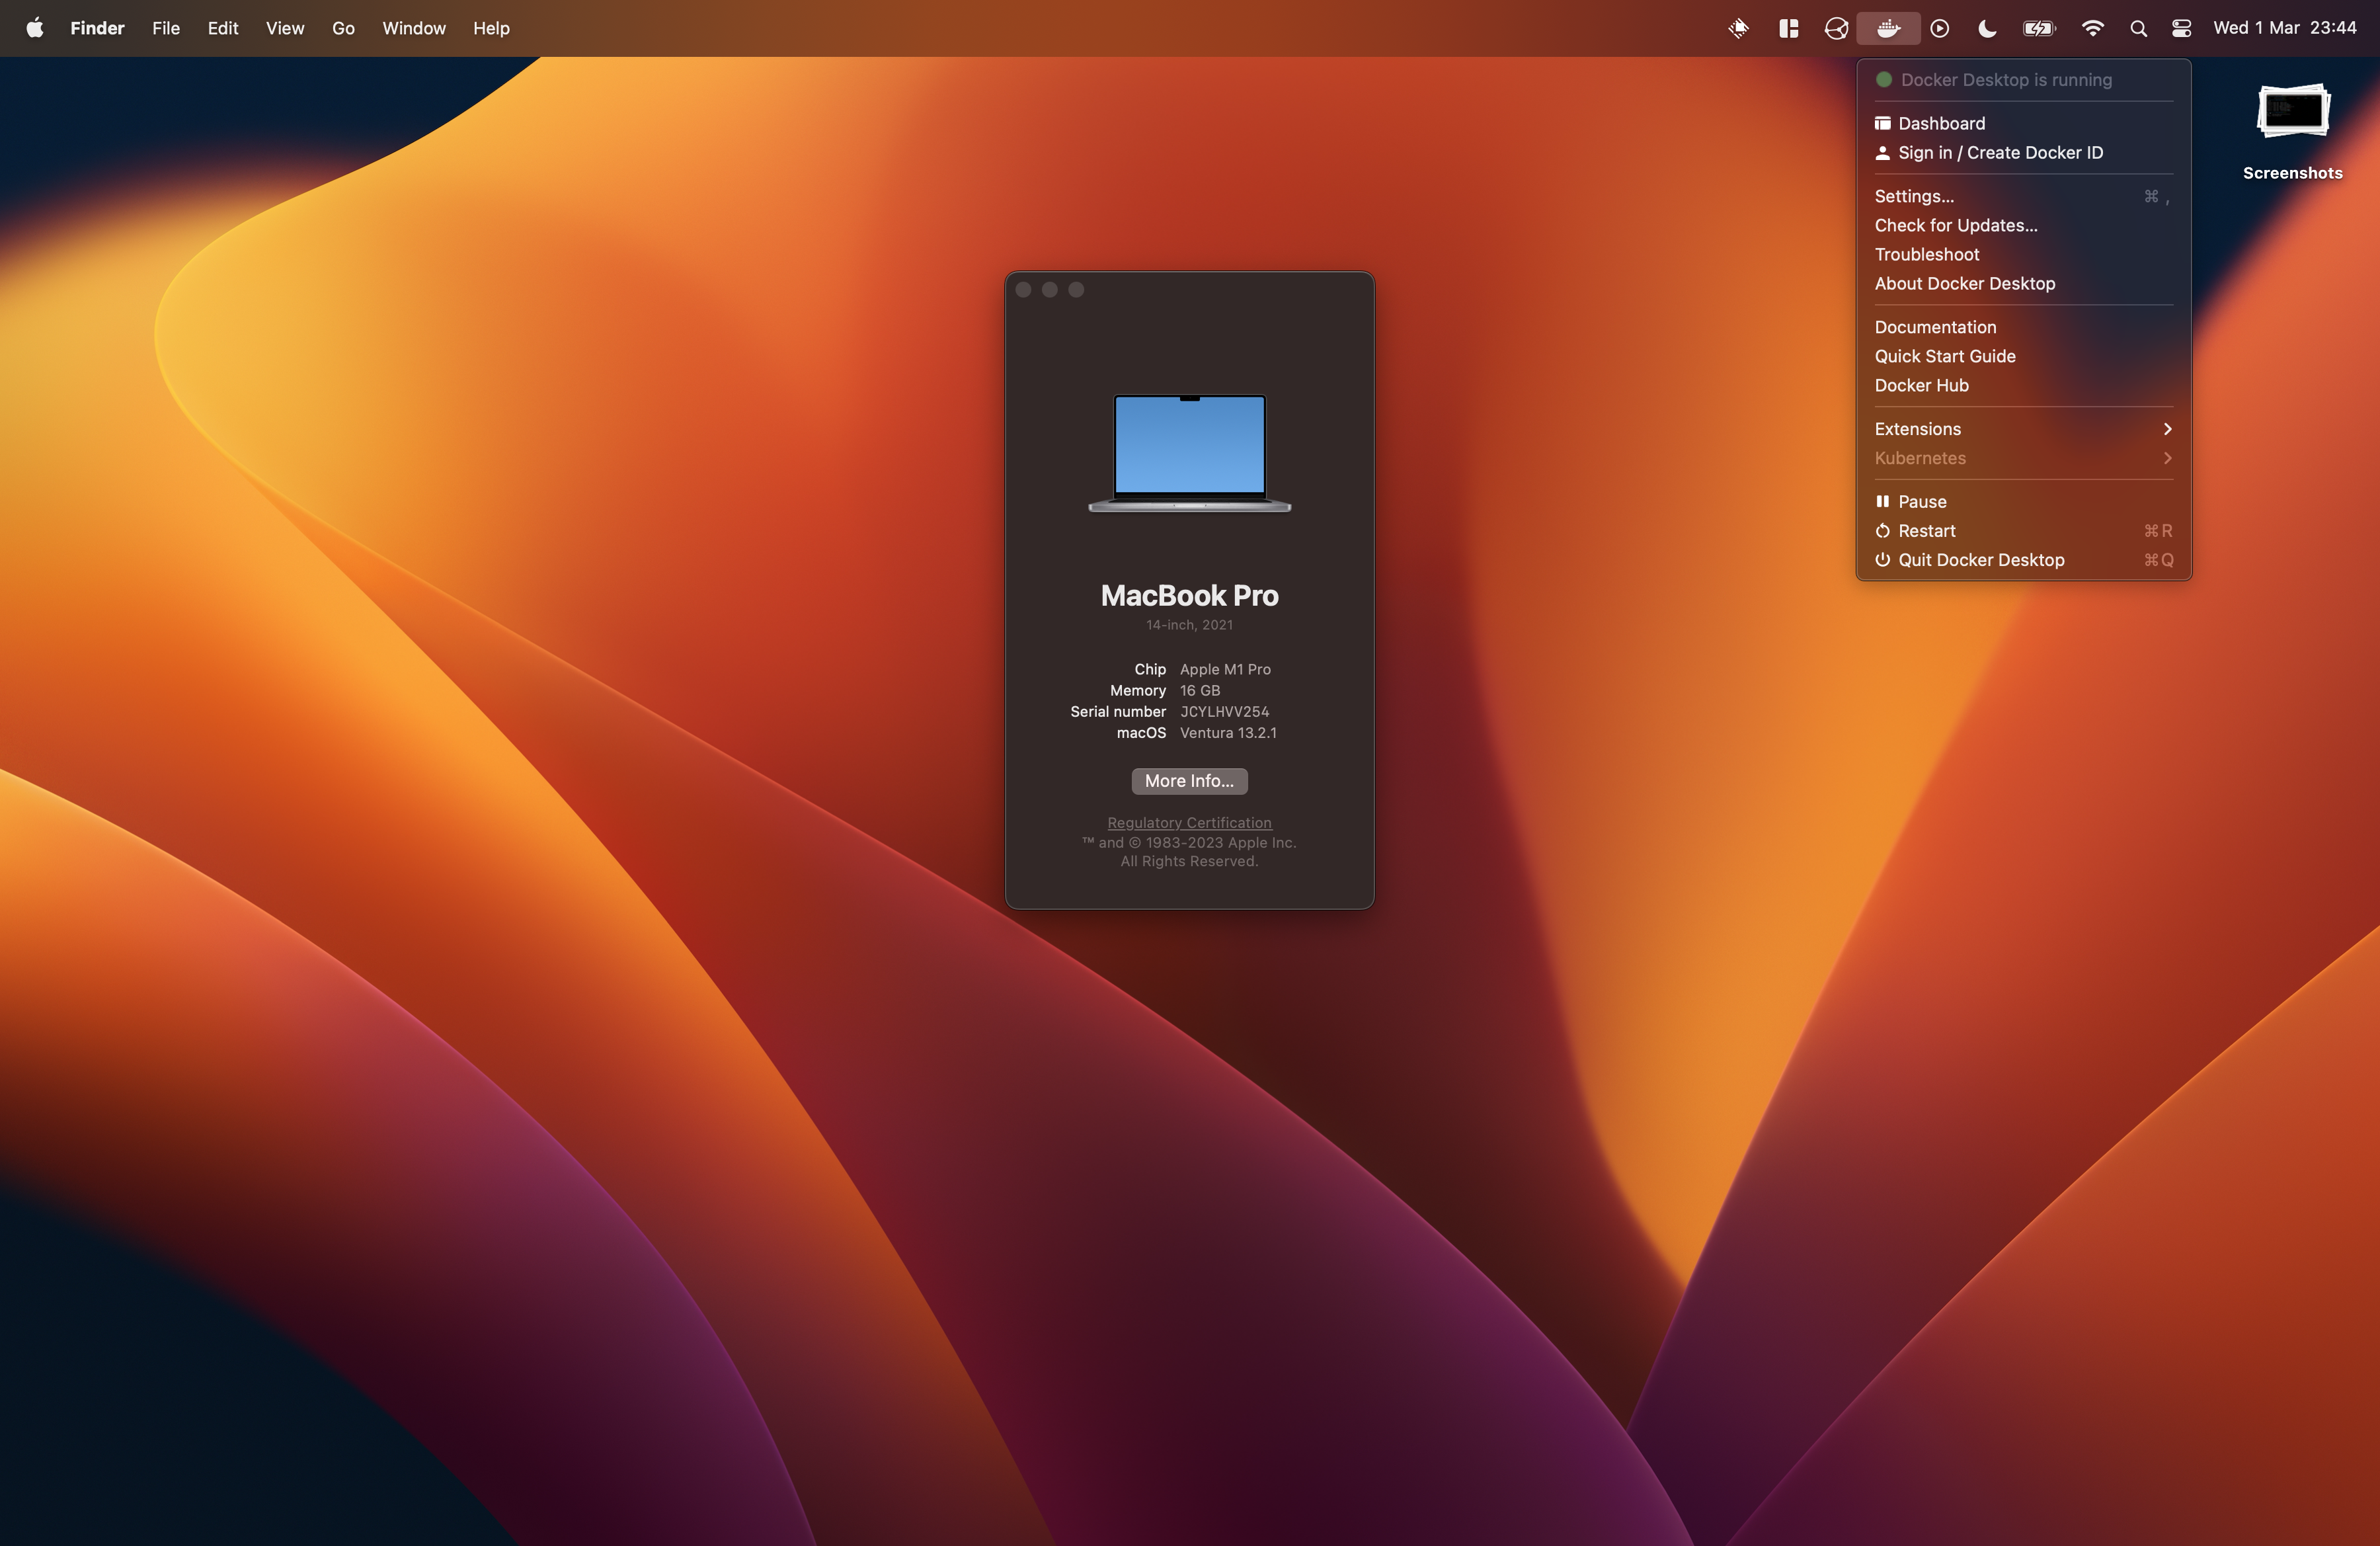The width and height of the screenshot is (2380, 1546).
Task: Click the Do Not Disturb moon icon
Action: pyautogui.click(x=1987, y=28)
